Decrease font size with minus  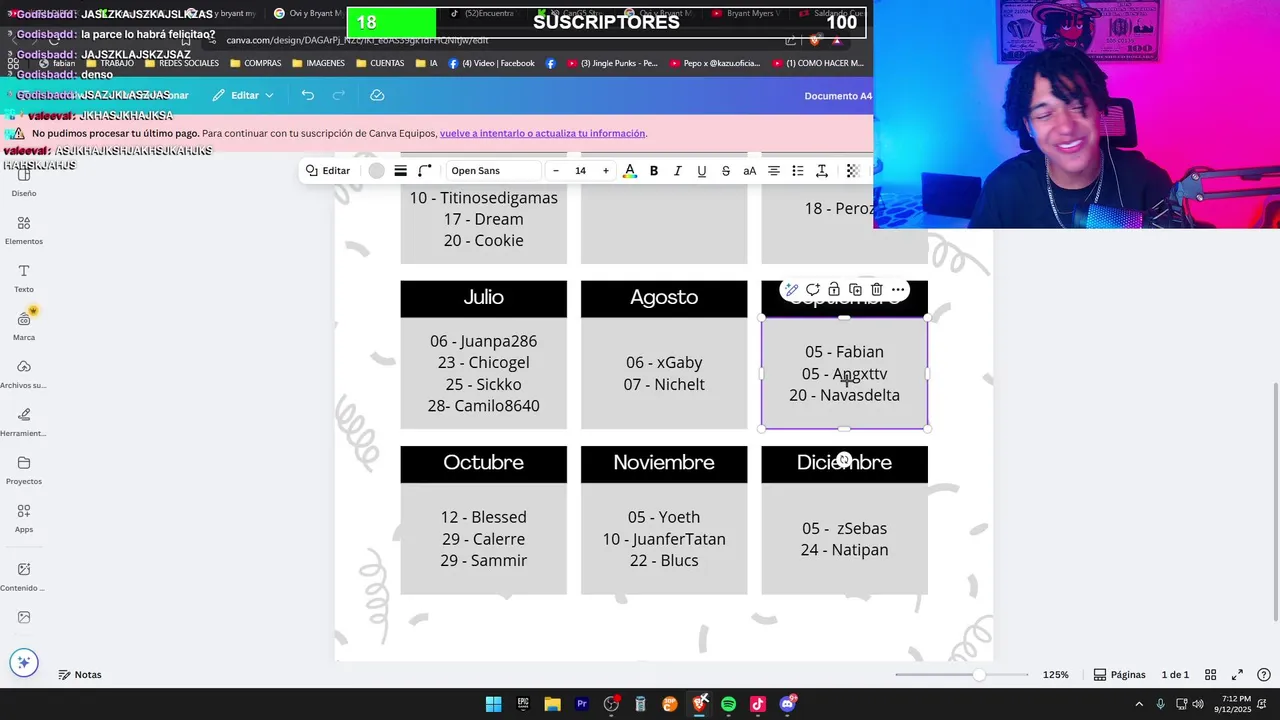[x=556, y=171]
